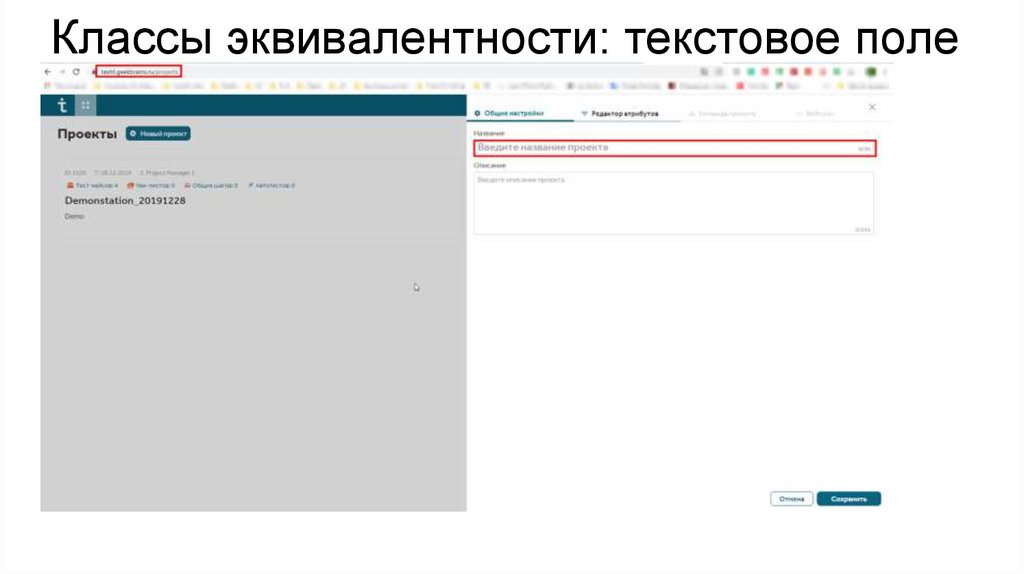Screen dimensions: 1024x574
Task: Click the 'Автотестов: 0' counter
Action: coord(271,185)
